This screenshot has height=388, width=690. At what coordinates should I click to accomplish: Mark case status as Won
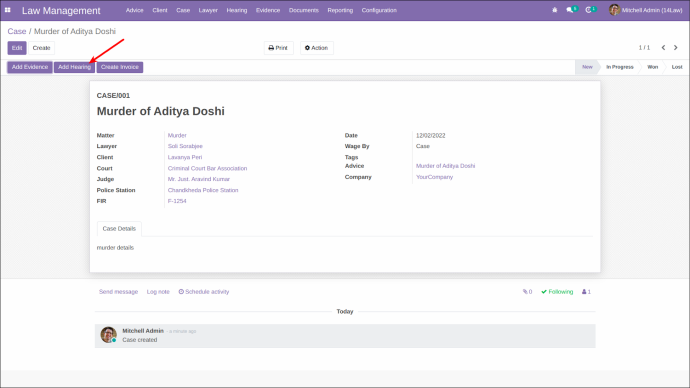(652, 67)
